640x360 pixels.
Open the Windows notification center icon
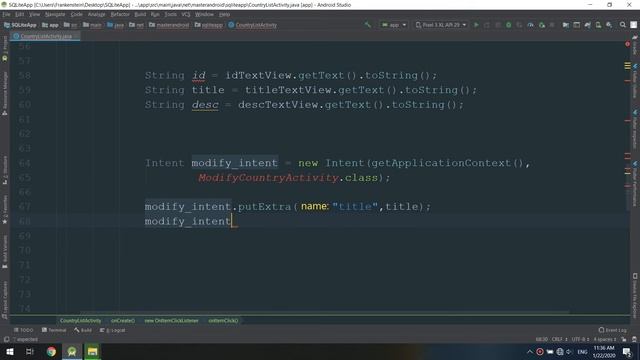coord(627,351)
